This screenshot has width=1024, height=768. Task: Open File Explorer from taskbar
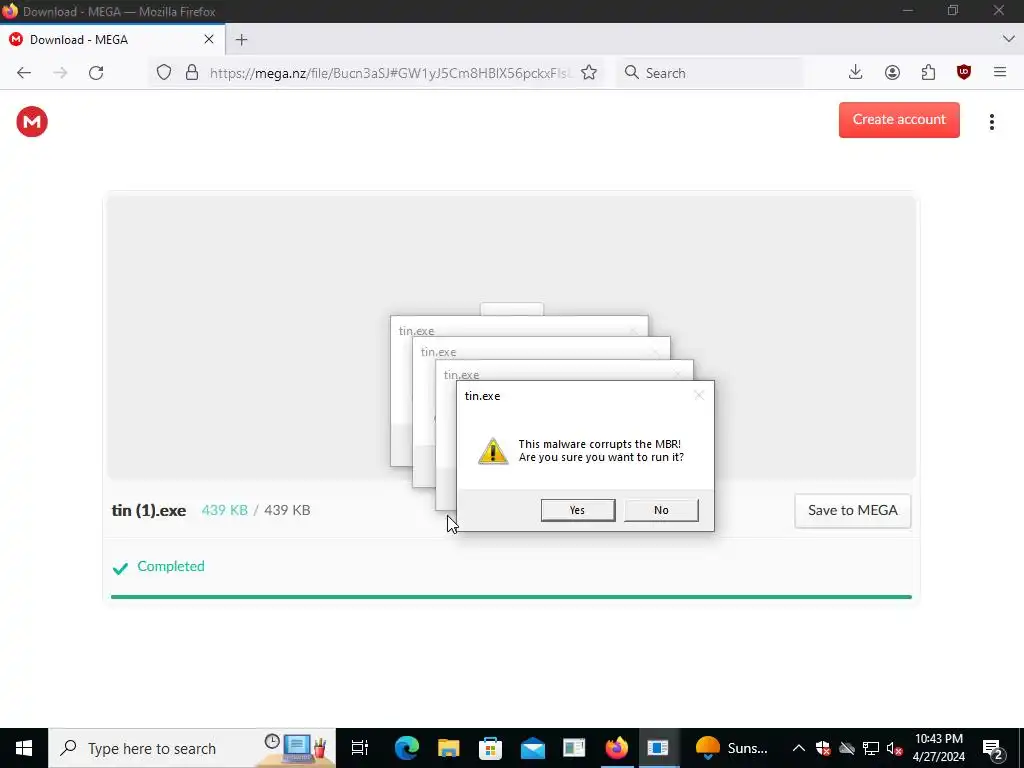pyautogui.click(x=449, y=748)
